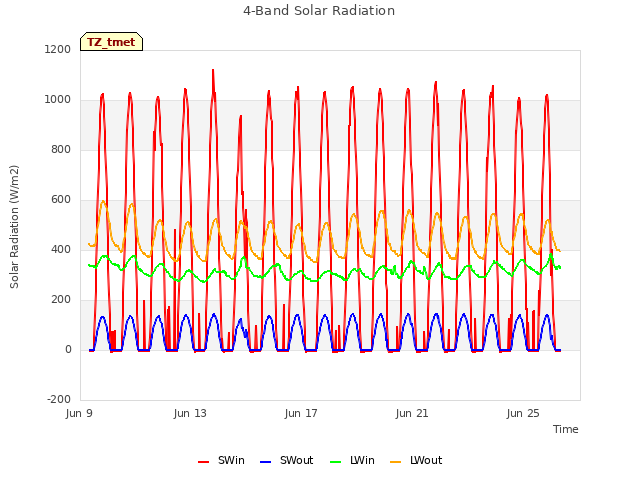Viewport: 640px width, 480px height.
Task: Click the red SWin legend swatch
Action: click(203, 462)
